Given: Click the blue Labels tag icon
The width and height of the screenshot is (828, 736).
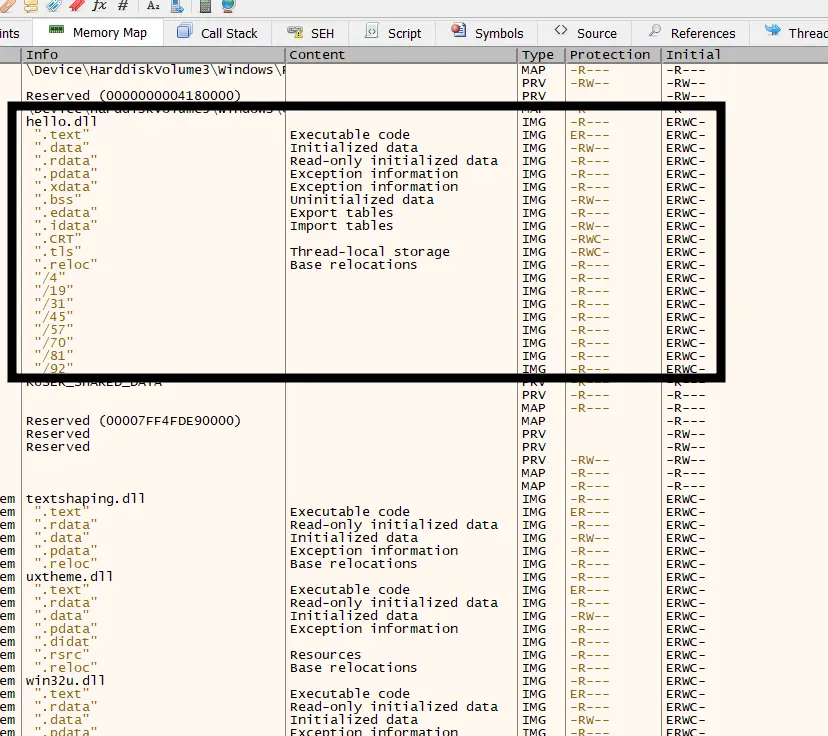Looking at the screenshot, I should [x=55, y=6].
